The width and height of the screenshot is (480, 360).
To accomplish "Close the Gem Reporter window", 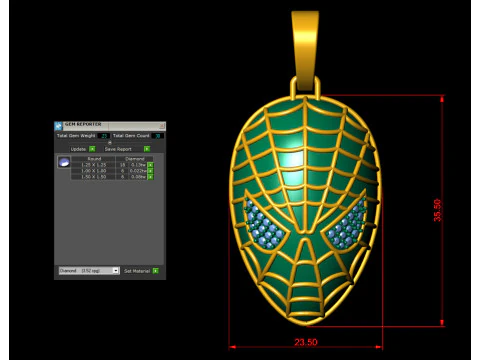I will (162, 126).
